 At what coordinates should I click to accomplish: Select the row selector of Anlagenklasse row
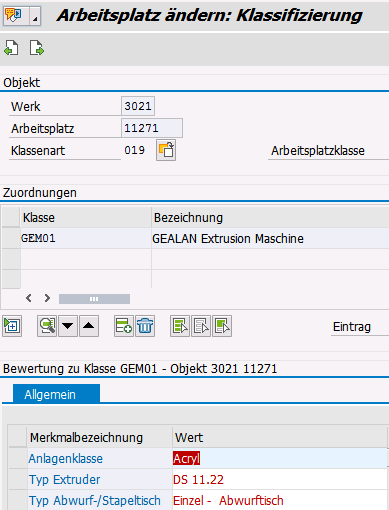[18, 458]
